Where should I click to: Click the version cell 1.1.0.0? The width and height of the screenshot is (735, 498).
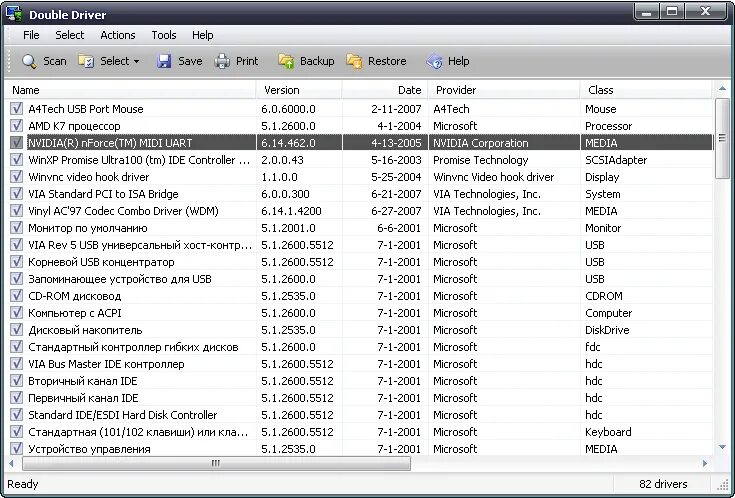279,177
